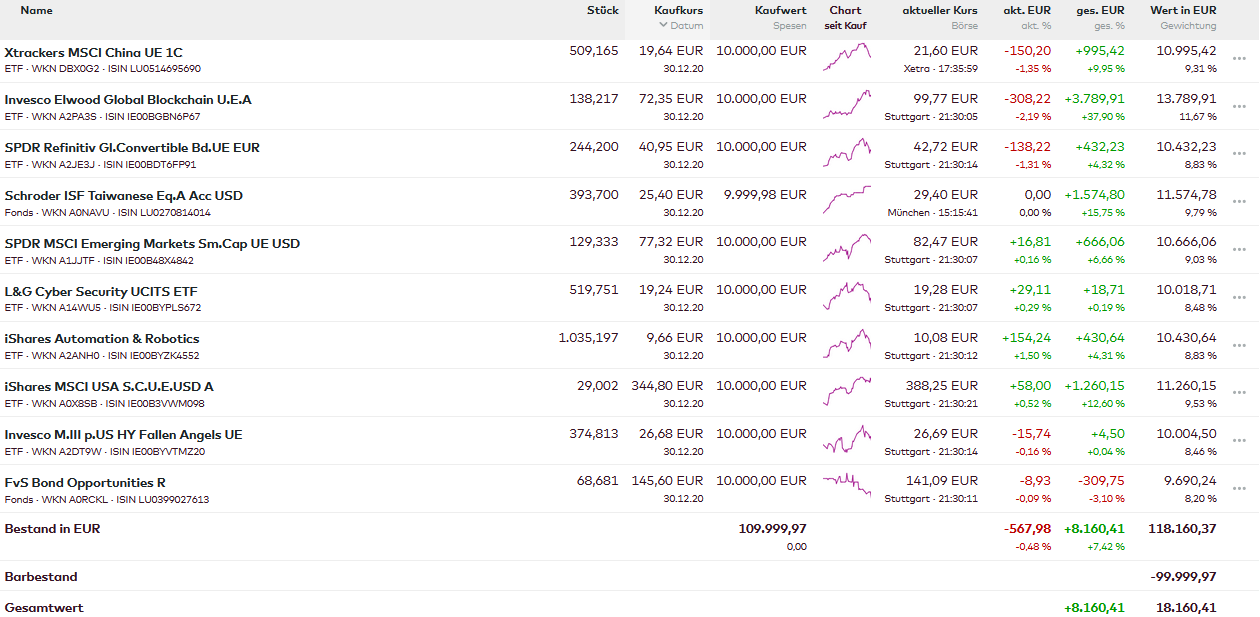Click the Invesco Elwood Blockchain mini chart
Viewport: 1260px width, 617px height.
[x=846, y=105]
